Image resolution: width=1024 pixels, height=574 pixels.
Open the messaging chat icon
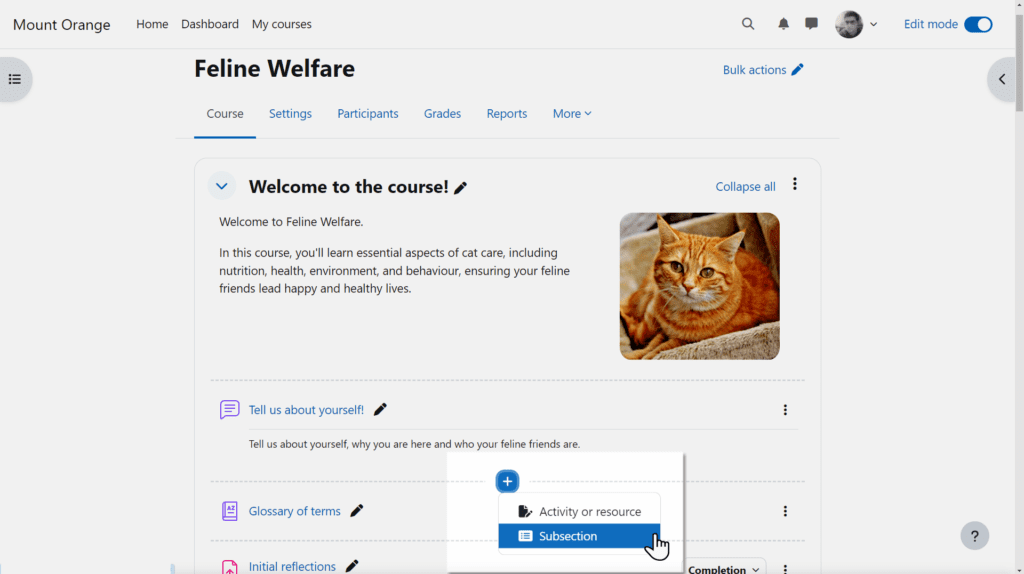click(811, 24)
